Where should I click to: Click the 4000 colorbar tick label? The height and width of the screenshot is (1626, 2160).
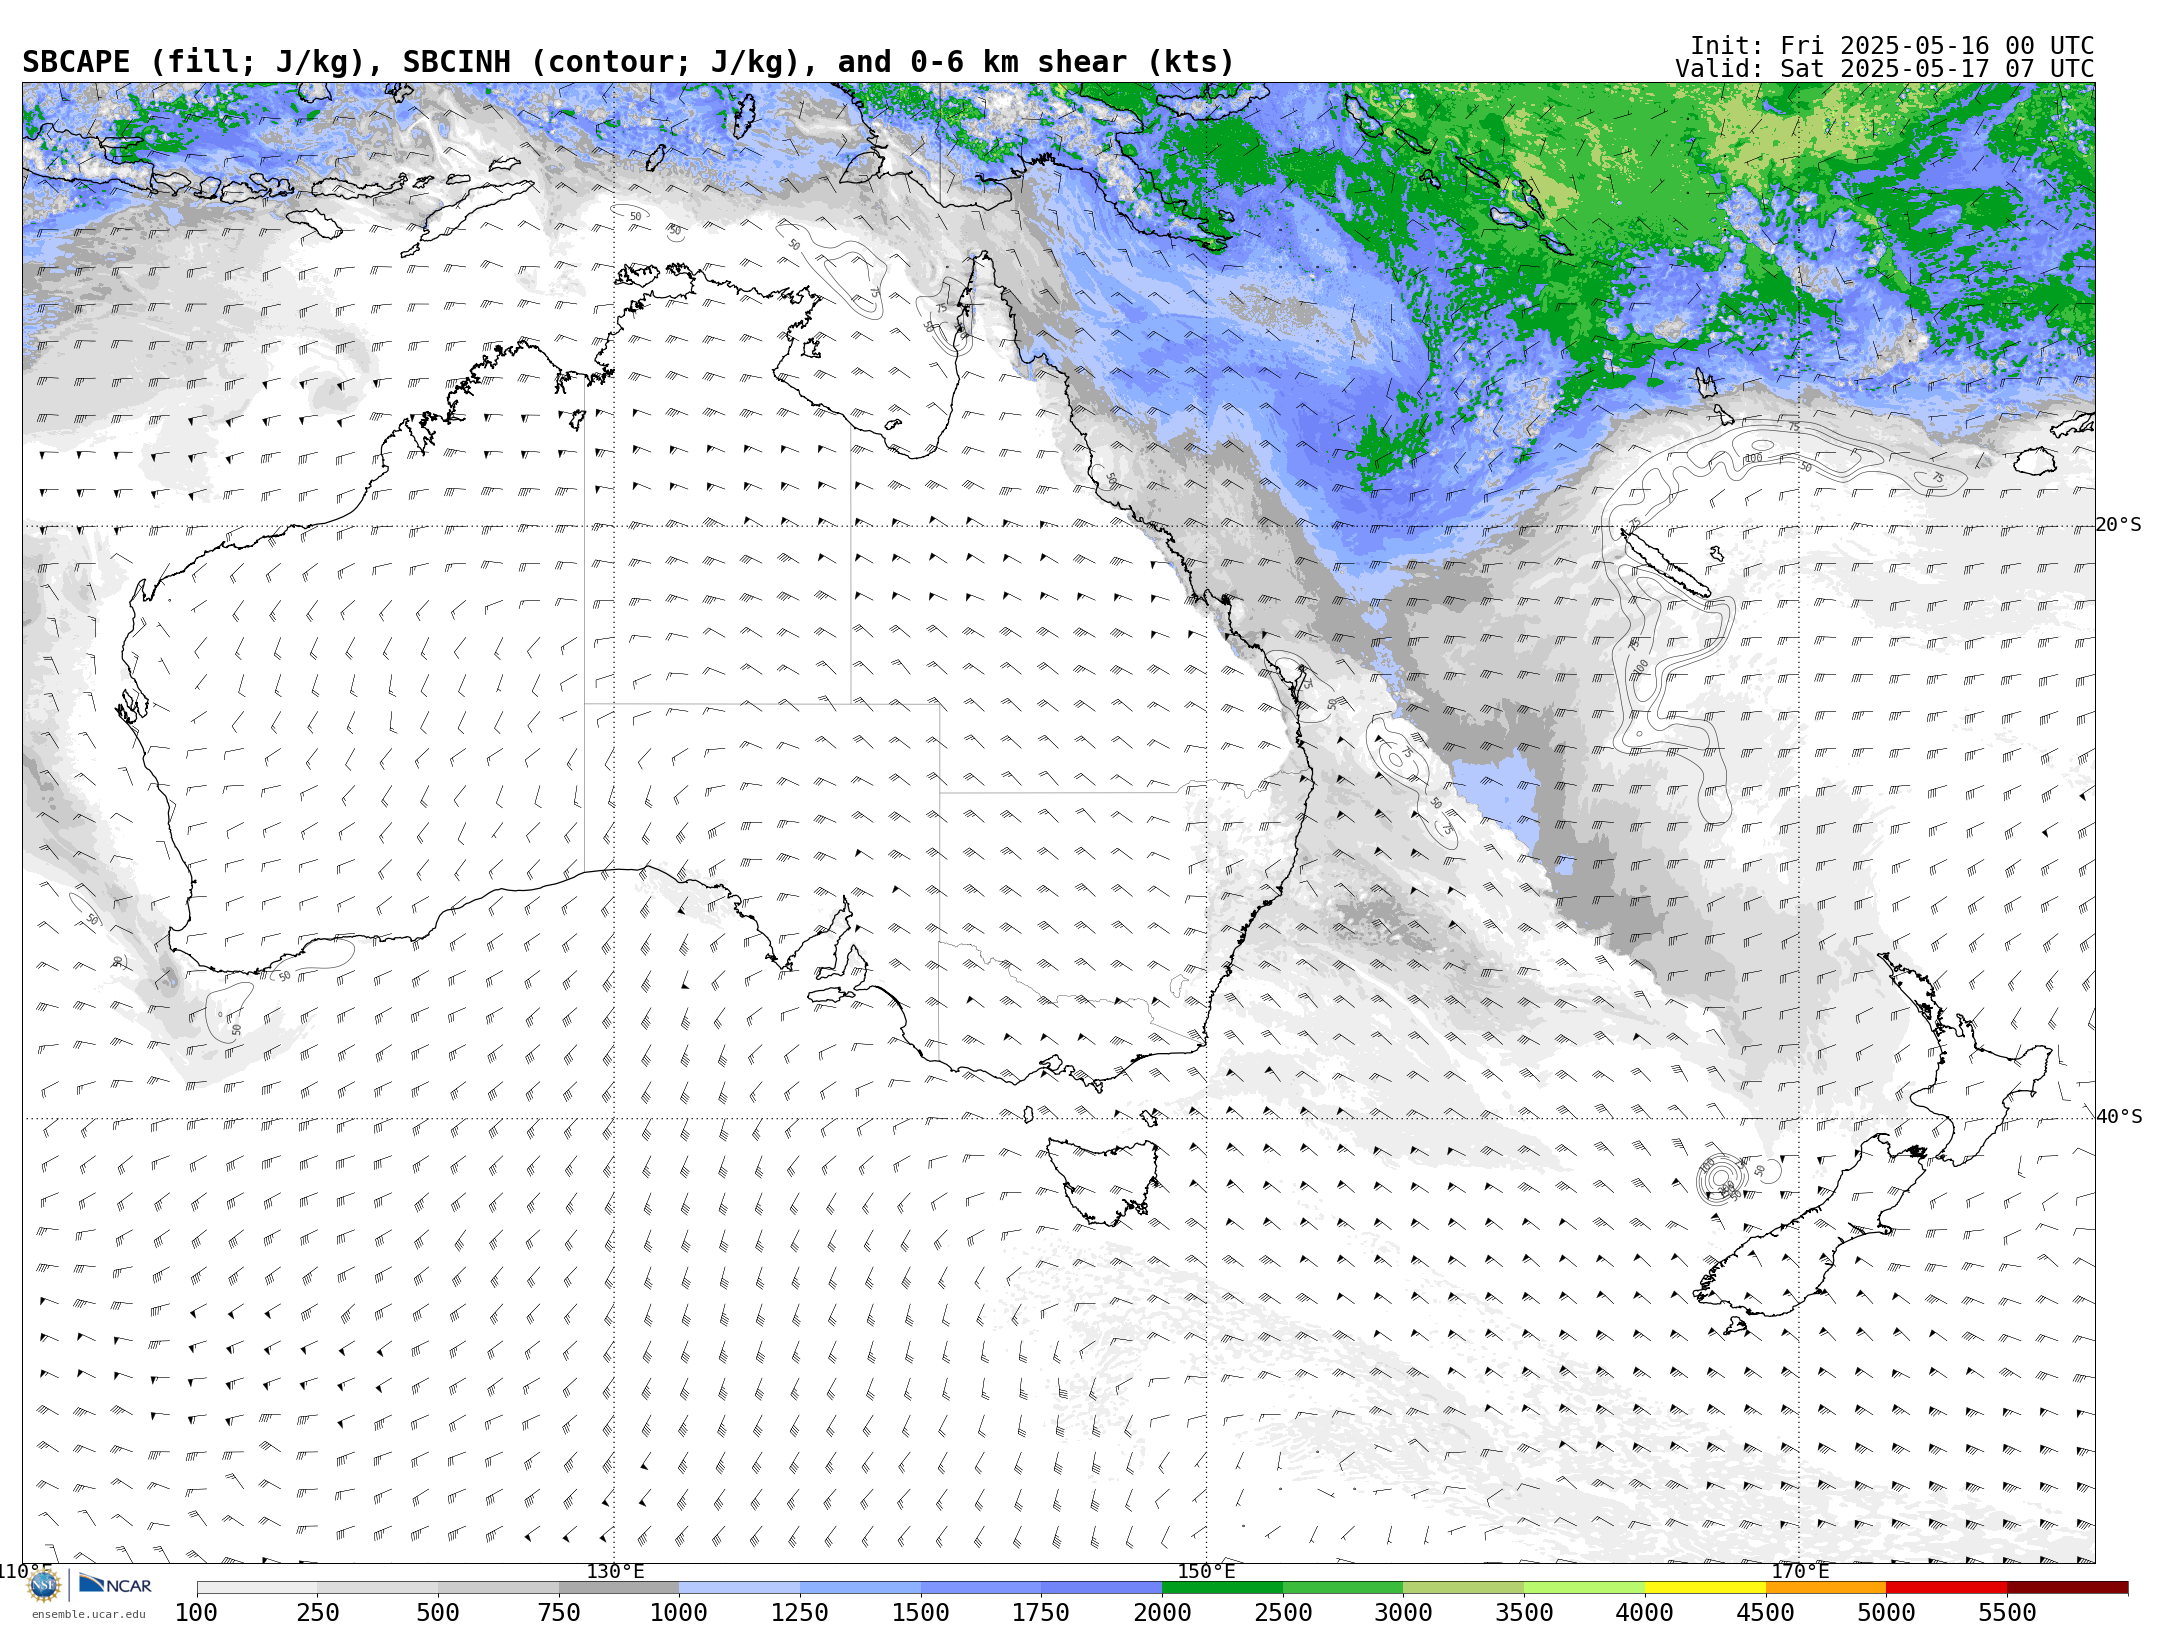click(x=1645, y=1613)
